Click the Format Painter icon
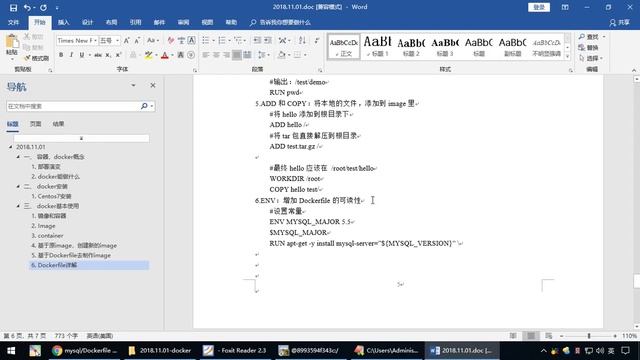This screenshot has height=360, width=640. pos(36,58)
